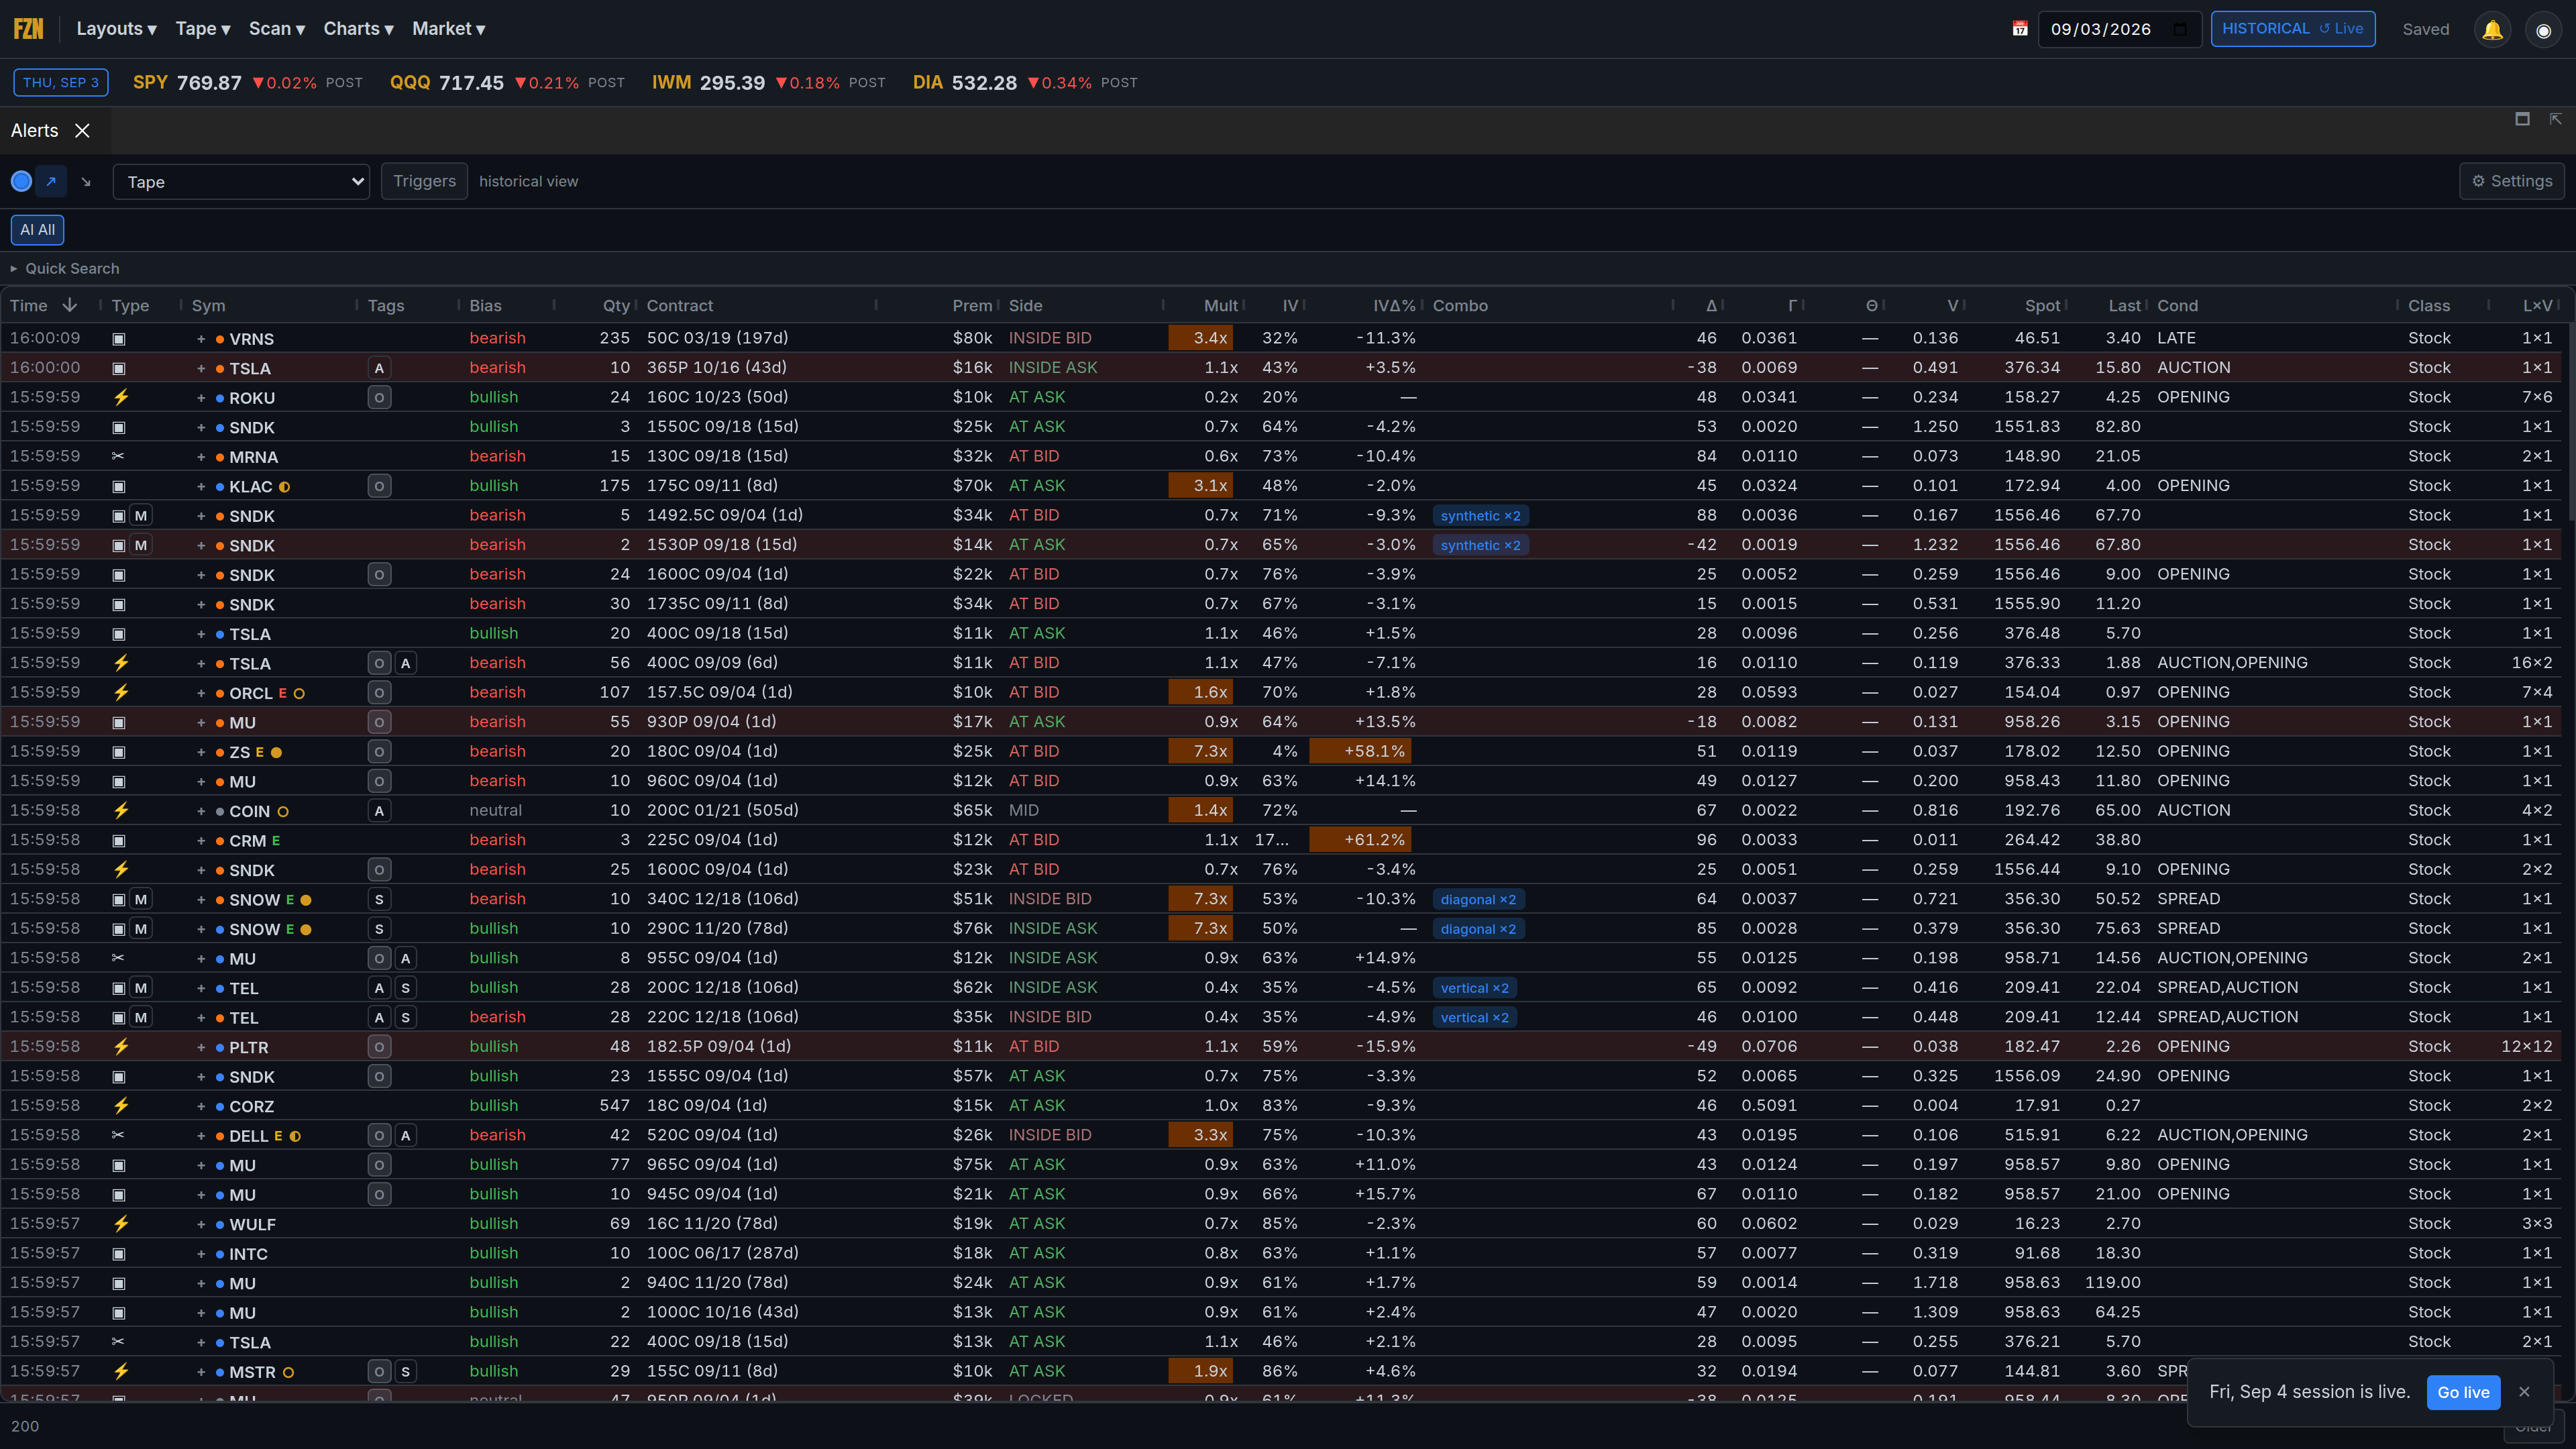Click the block trade icon on VRNS row
This screenshot has height=1449, width=2576.
(x=119, y=339)
